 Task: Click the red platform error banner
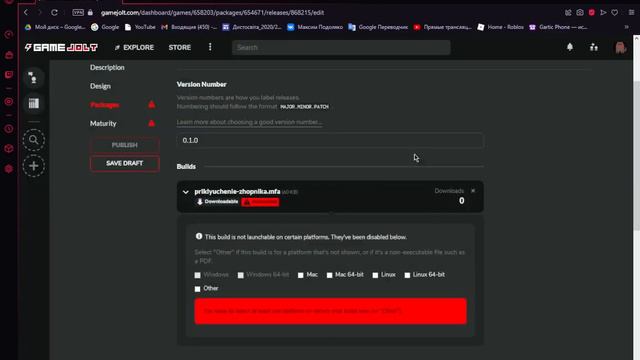pyautogui.click(x=331, y=311)
